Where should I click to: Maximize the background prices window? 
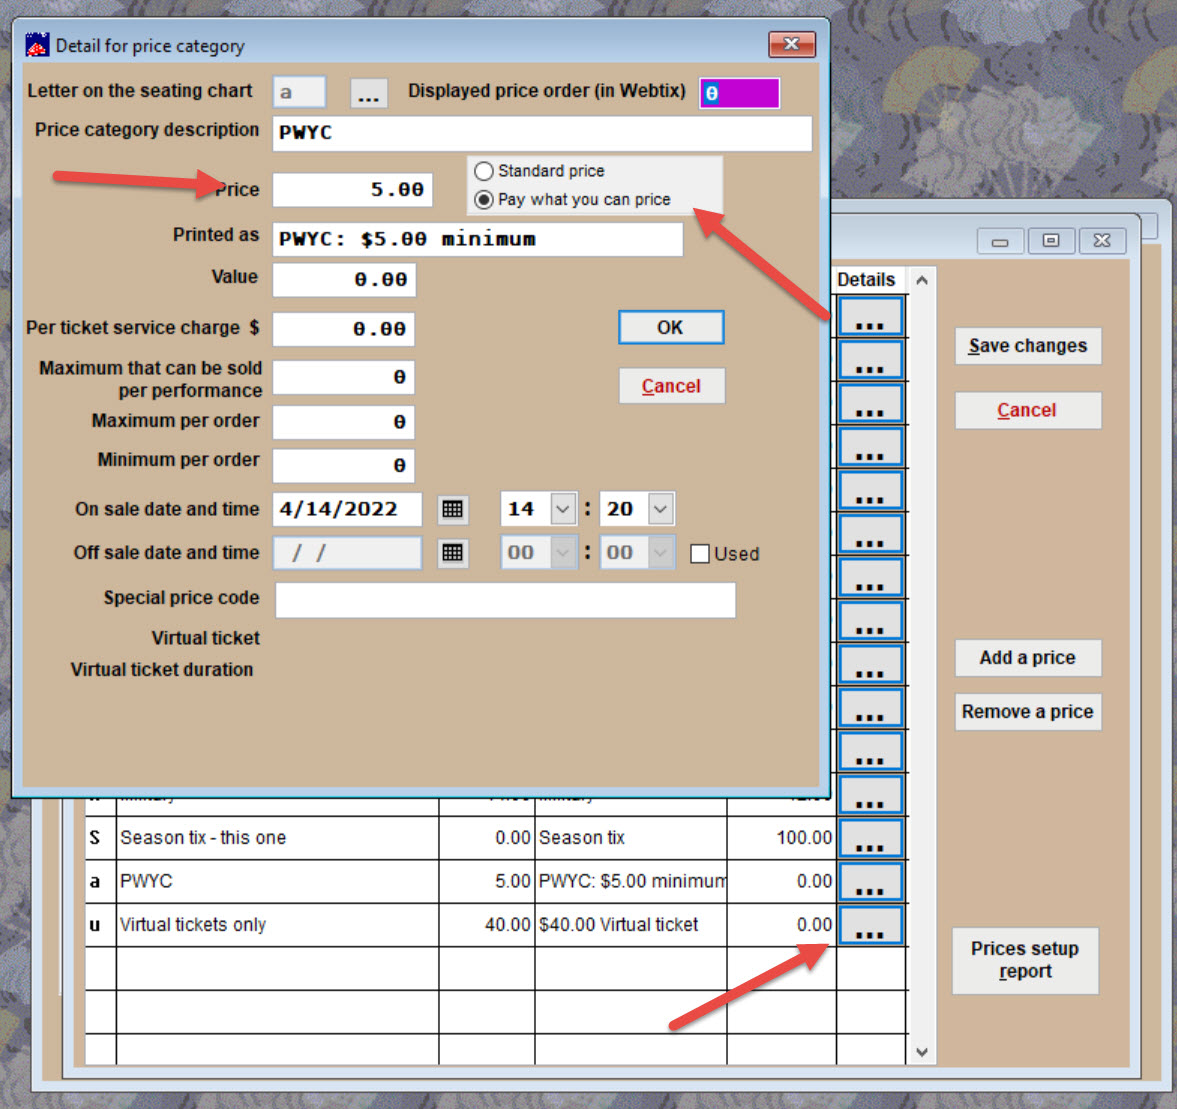[x=1051, y=241]
